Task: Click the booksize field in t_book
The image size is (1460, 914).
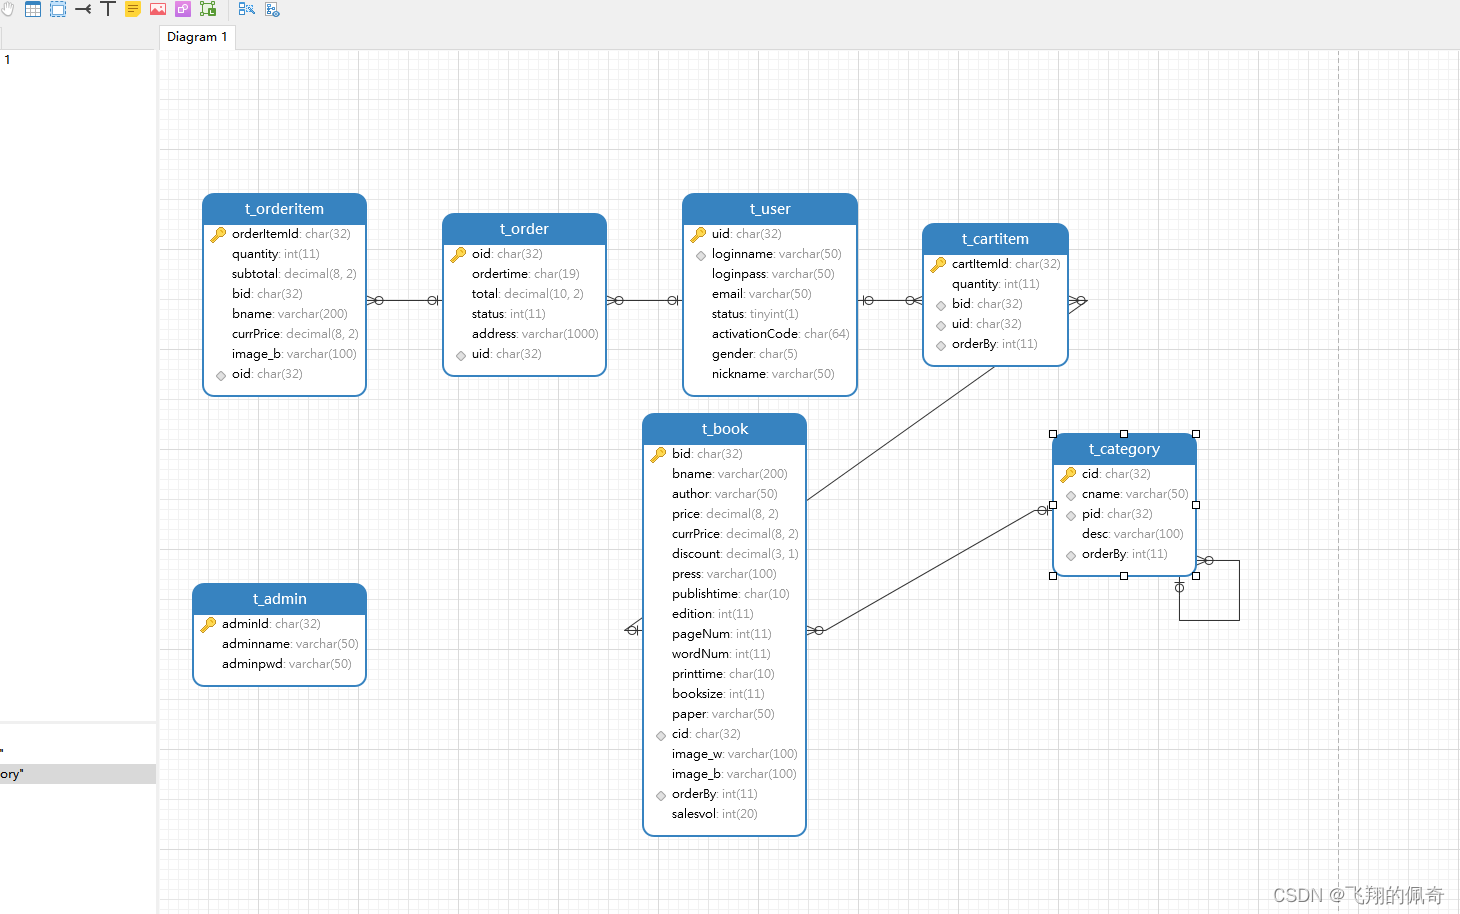Action: [718, 694]
